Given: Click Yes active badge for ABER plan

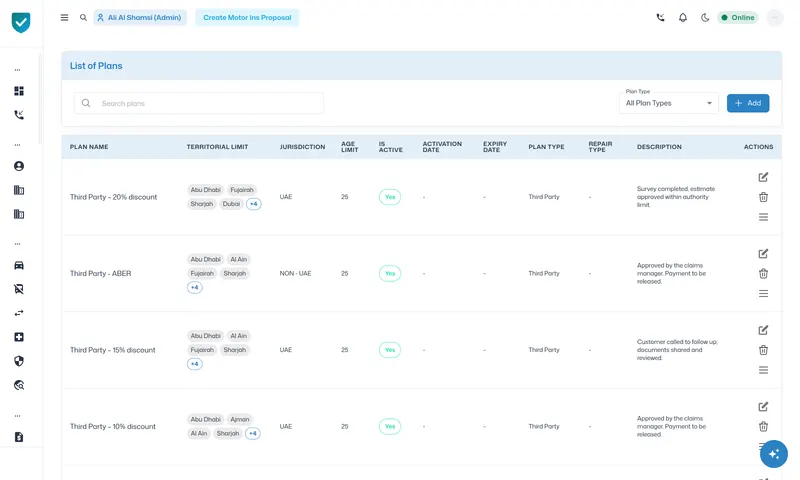Looking at the screenshot, I should coord(390,273).
